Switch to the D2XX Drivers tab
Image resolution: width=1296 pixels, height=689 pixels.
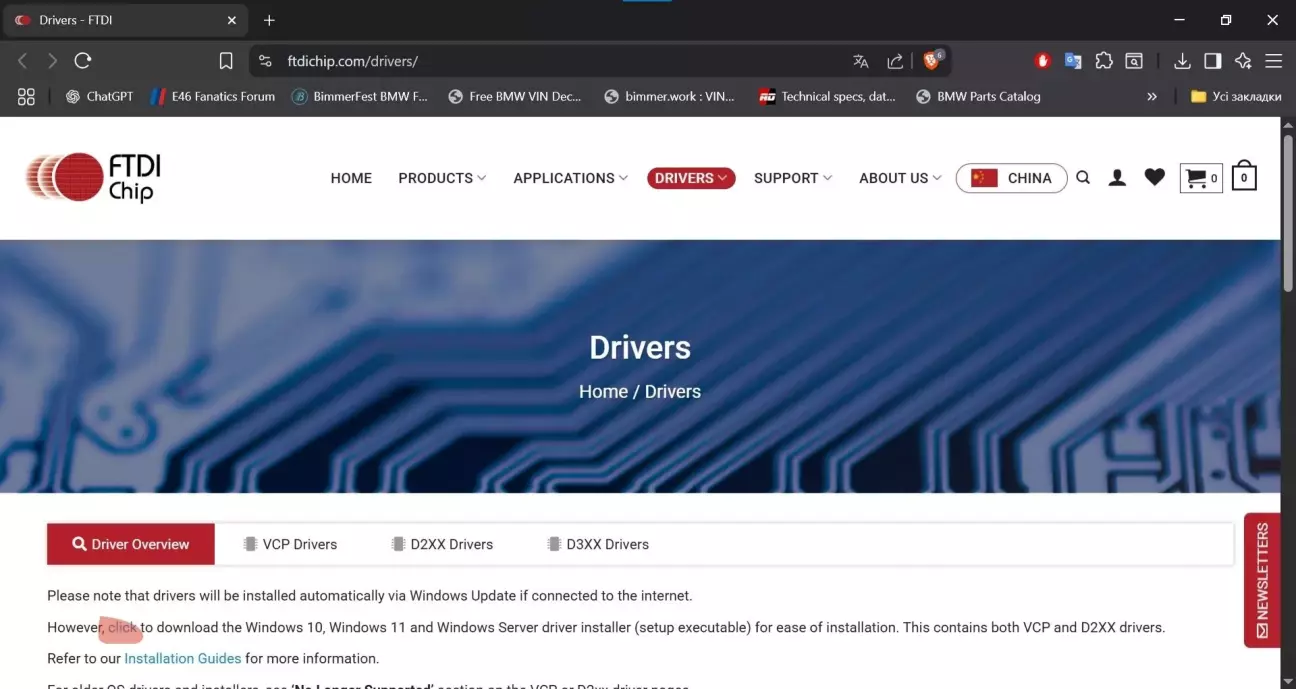pyautogui.click(x=442, y=544)
